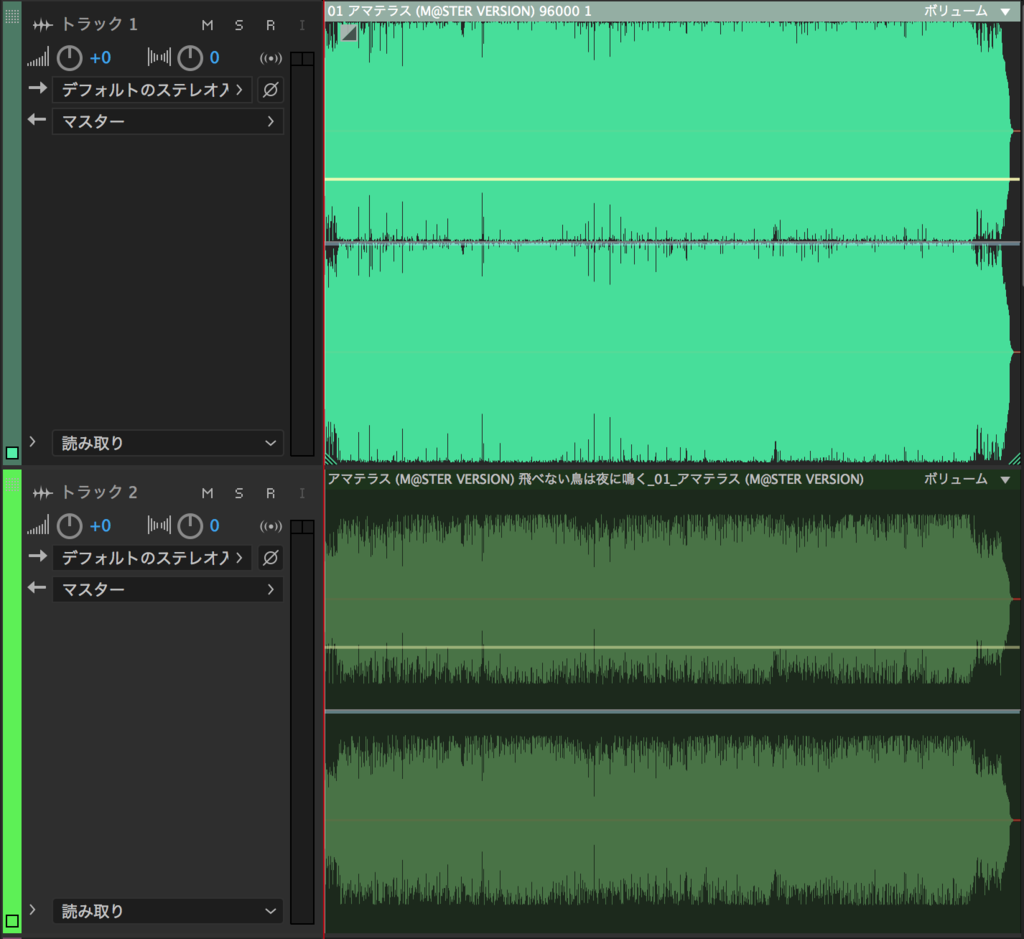Viewport: 1024px width, 939px height.
Task: Click Track 2 color square indicator
Action: pyautogui.click(x=12, y=921)
